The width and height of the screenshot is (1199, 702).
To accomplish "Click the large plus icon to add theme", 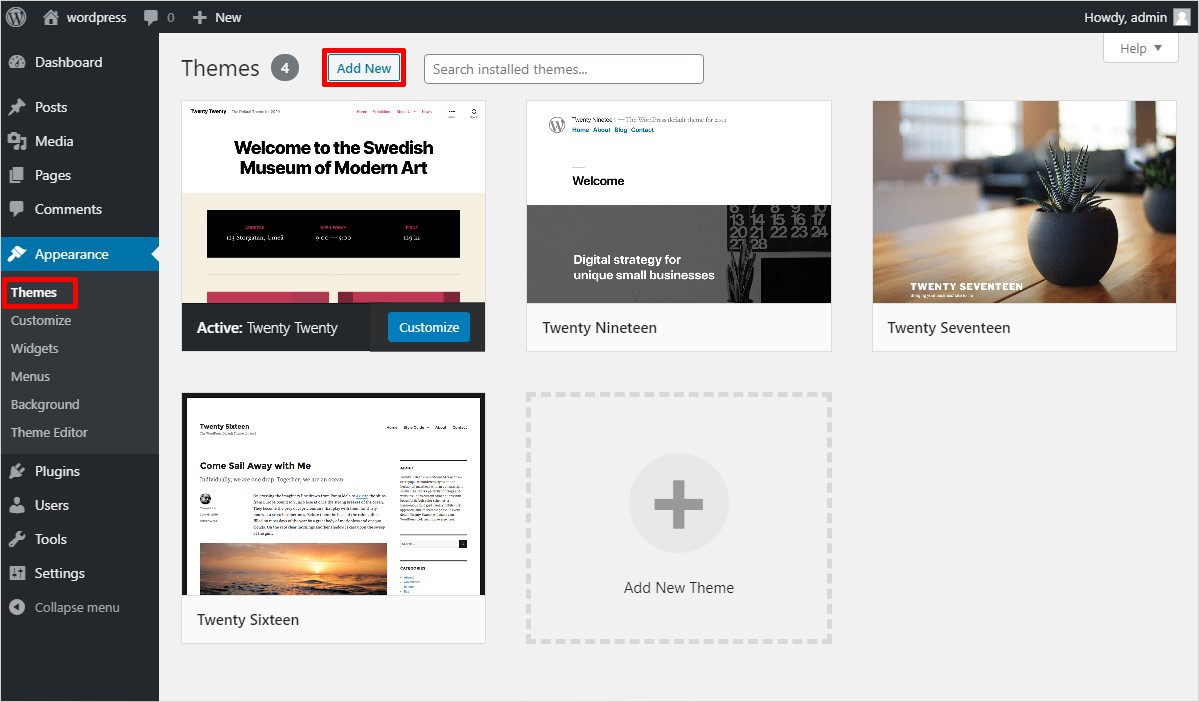I will click(x=678, y=503).
